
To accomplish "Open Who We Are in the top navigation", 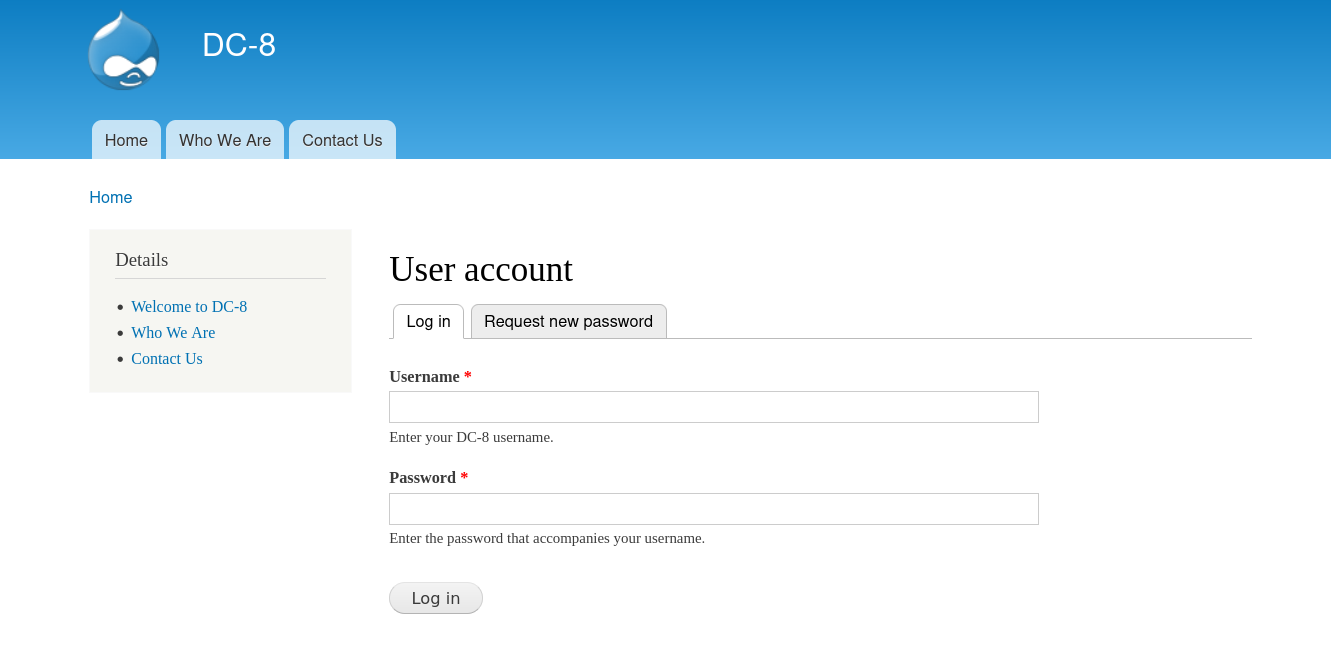I will 225,140.
